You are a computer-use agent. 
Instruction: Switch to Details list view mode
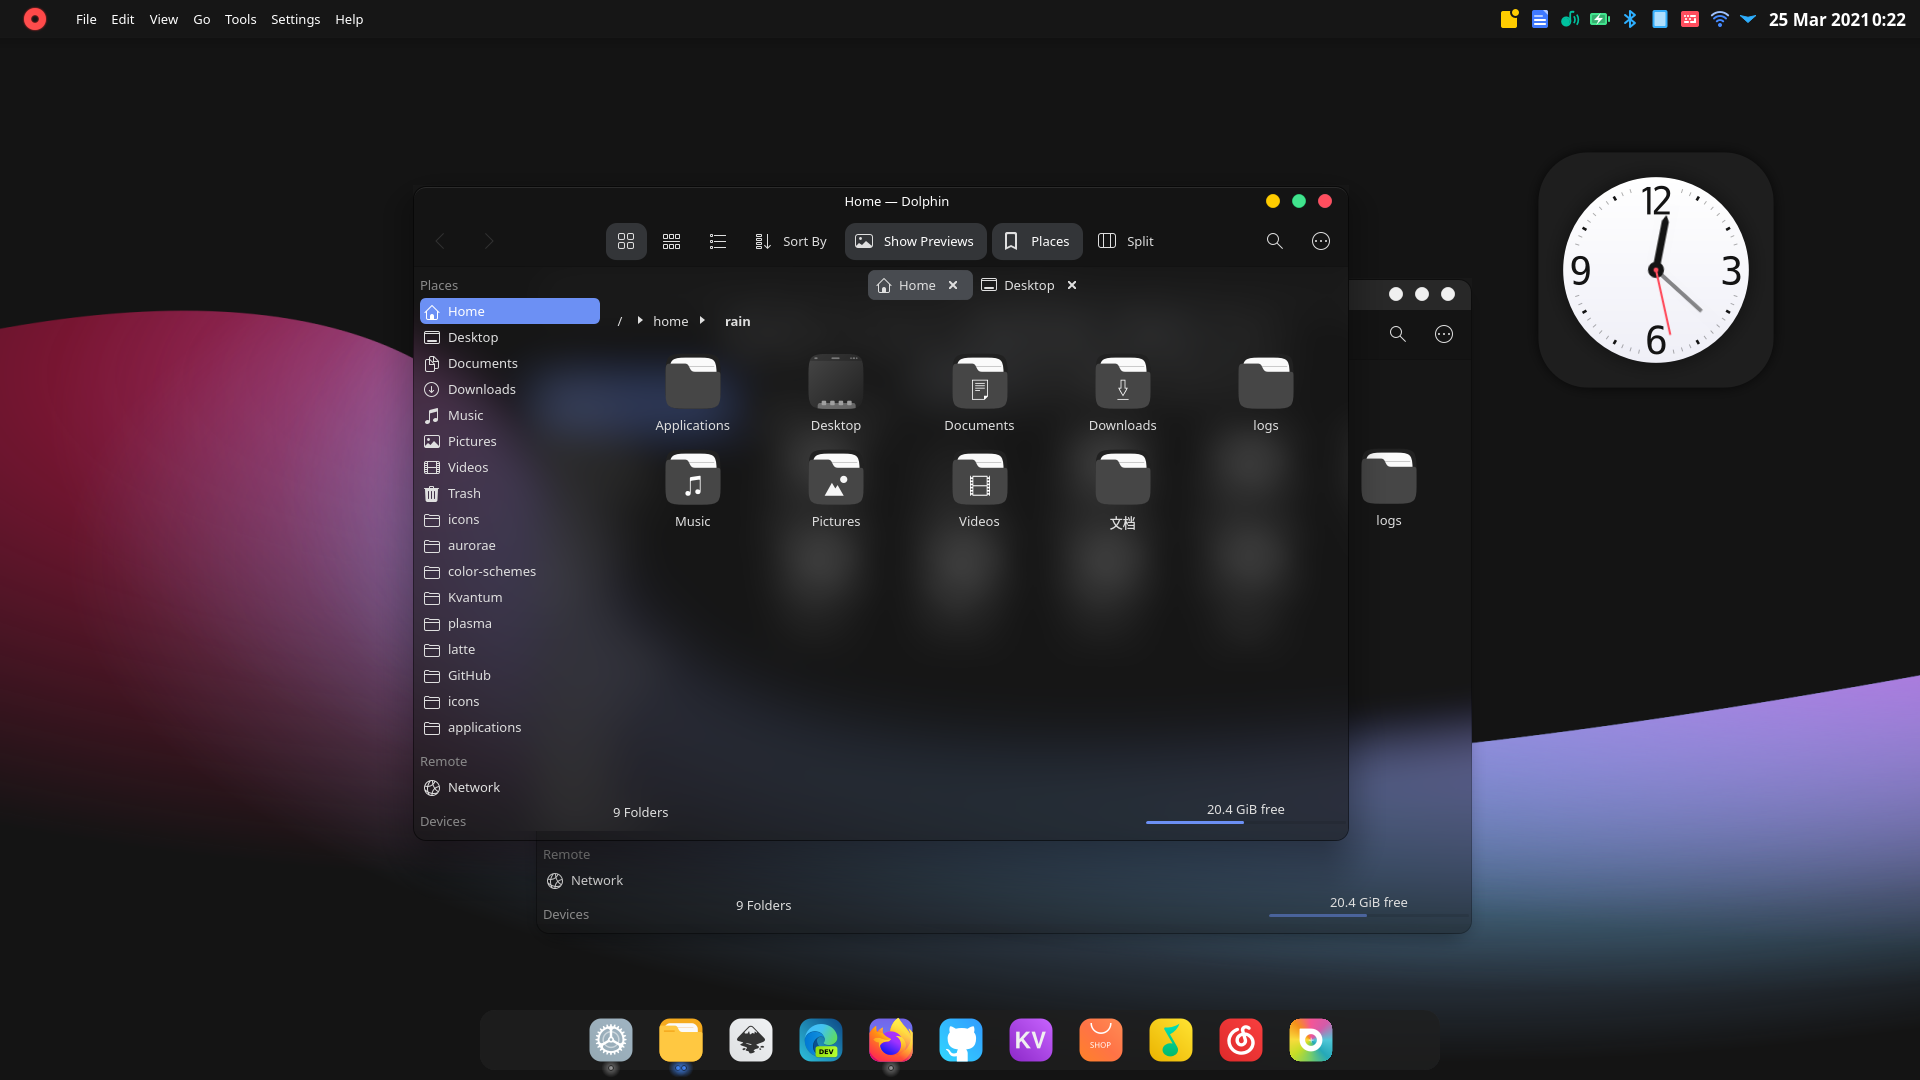tap(717, 241)
